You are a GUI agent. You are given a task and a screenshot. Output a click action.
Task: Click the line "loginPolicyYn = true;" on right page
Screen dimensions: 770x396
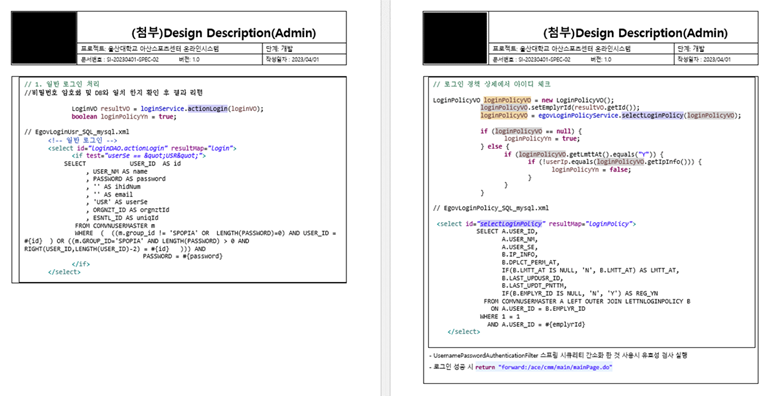click(x=541, y=139)
